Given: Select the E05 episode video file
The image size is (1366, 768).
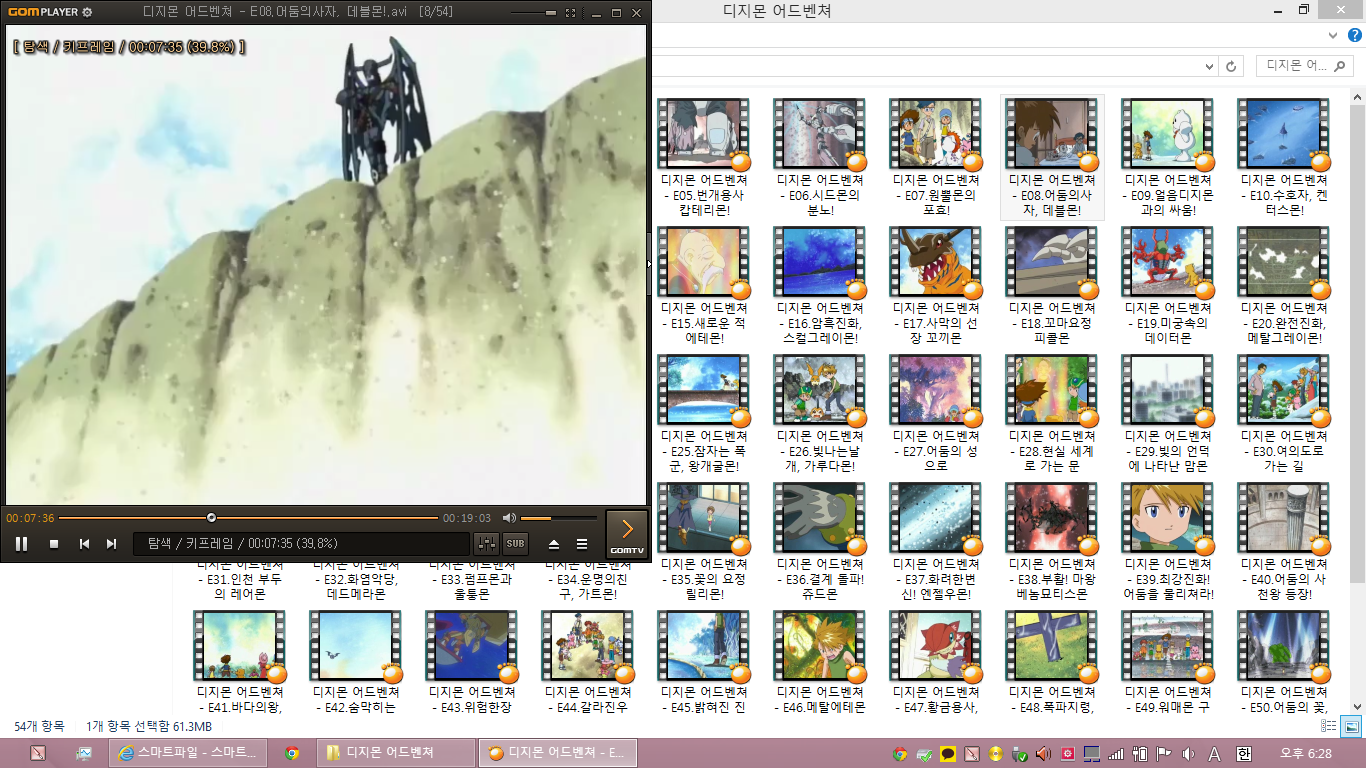Looking at the screenshot, I should pos(704,158).
